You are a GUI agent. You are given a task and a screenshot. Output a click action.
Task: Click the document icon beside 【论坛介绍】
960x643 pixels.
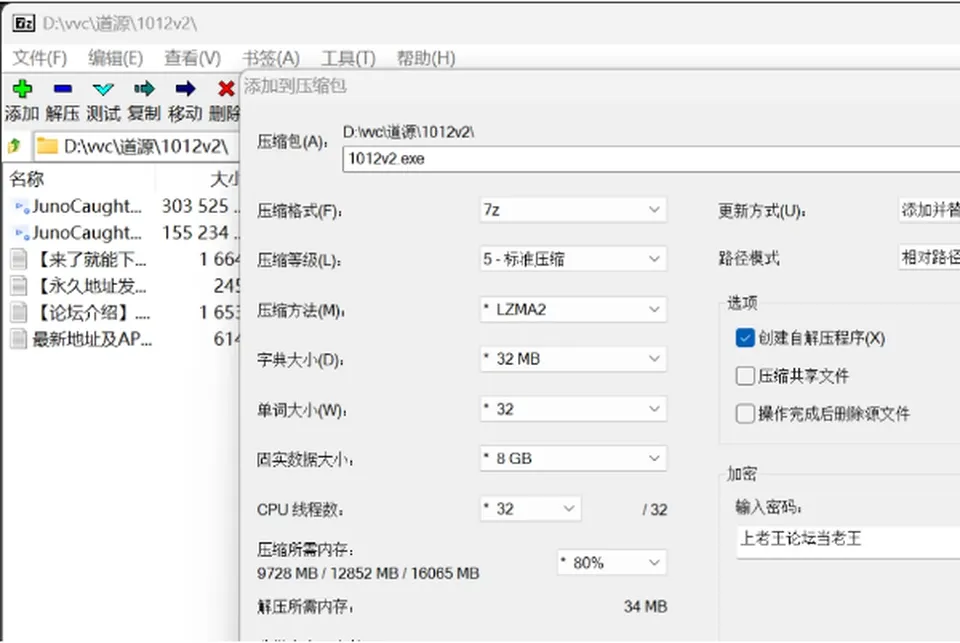(x=20, y=312)
